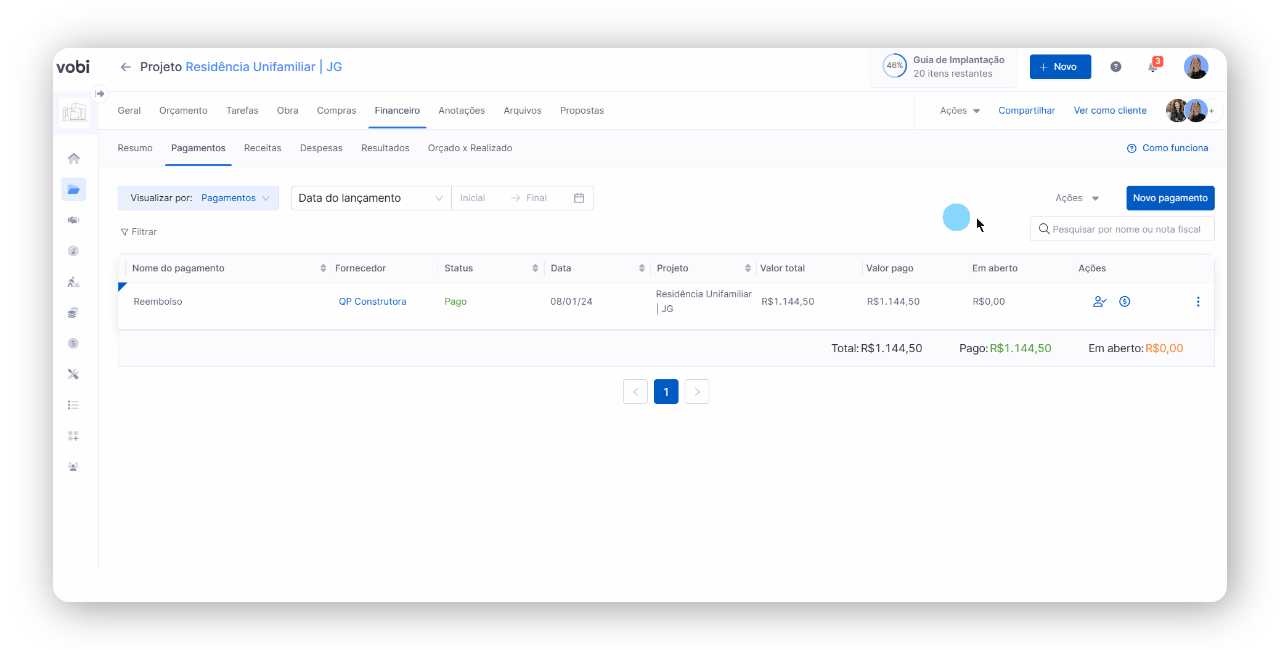Viewport: 1280px width, 650px height.
Task: Open the team people icon in sidebar
Action: [x=73, y=467]
